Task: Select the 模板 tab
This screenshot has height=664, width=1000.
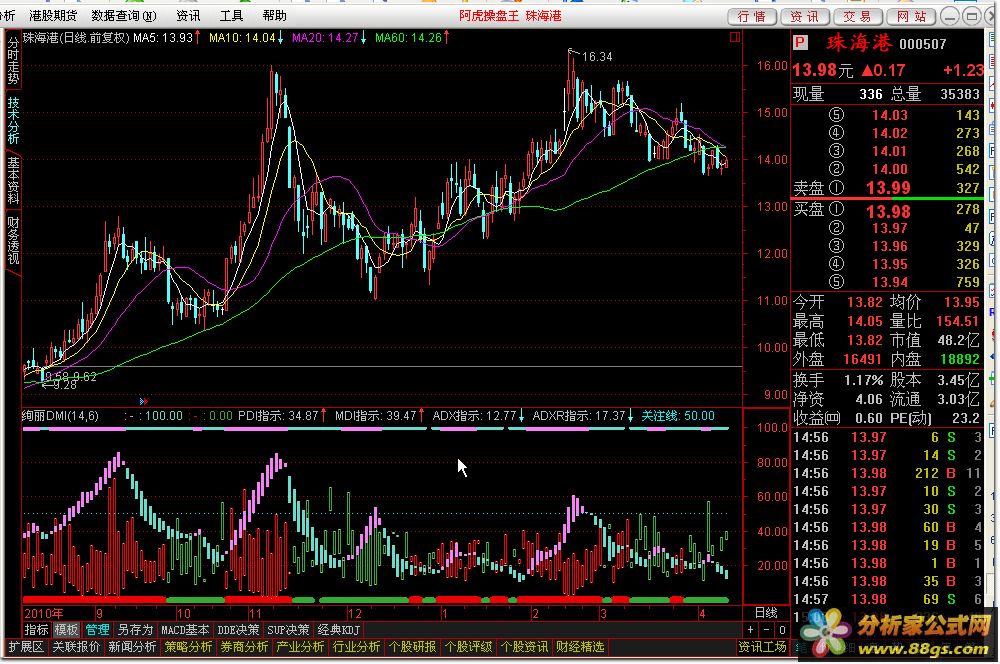Action: 66,630
